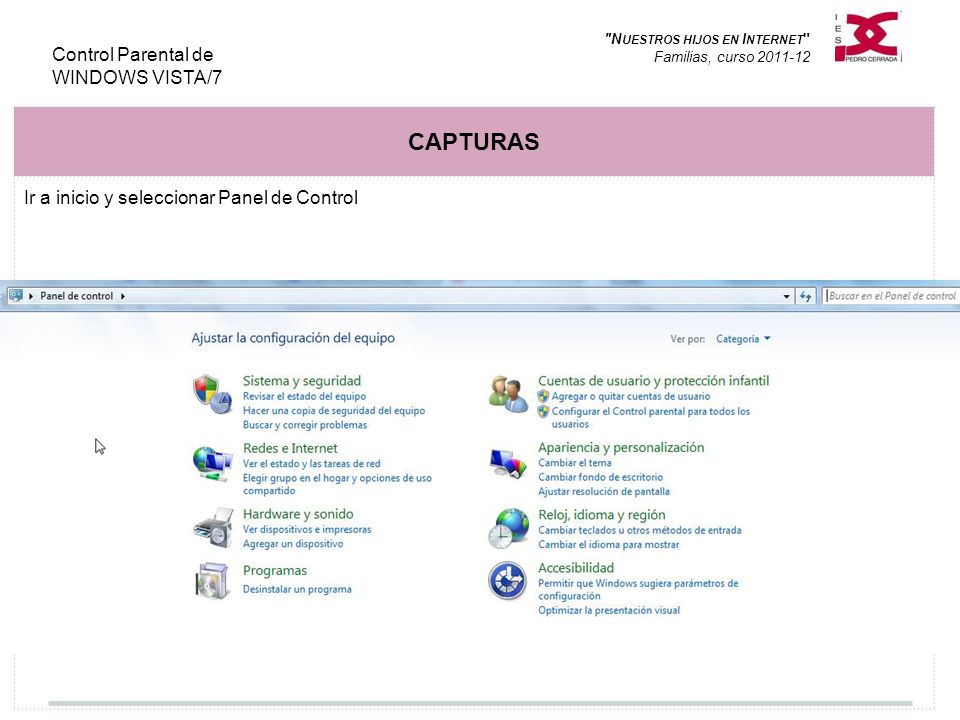Click shield icon next to Configurar el Control parental
This screenshot has height=720, width=960.
543,411
